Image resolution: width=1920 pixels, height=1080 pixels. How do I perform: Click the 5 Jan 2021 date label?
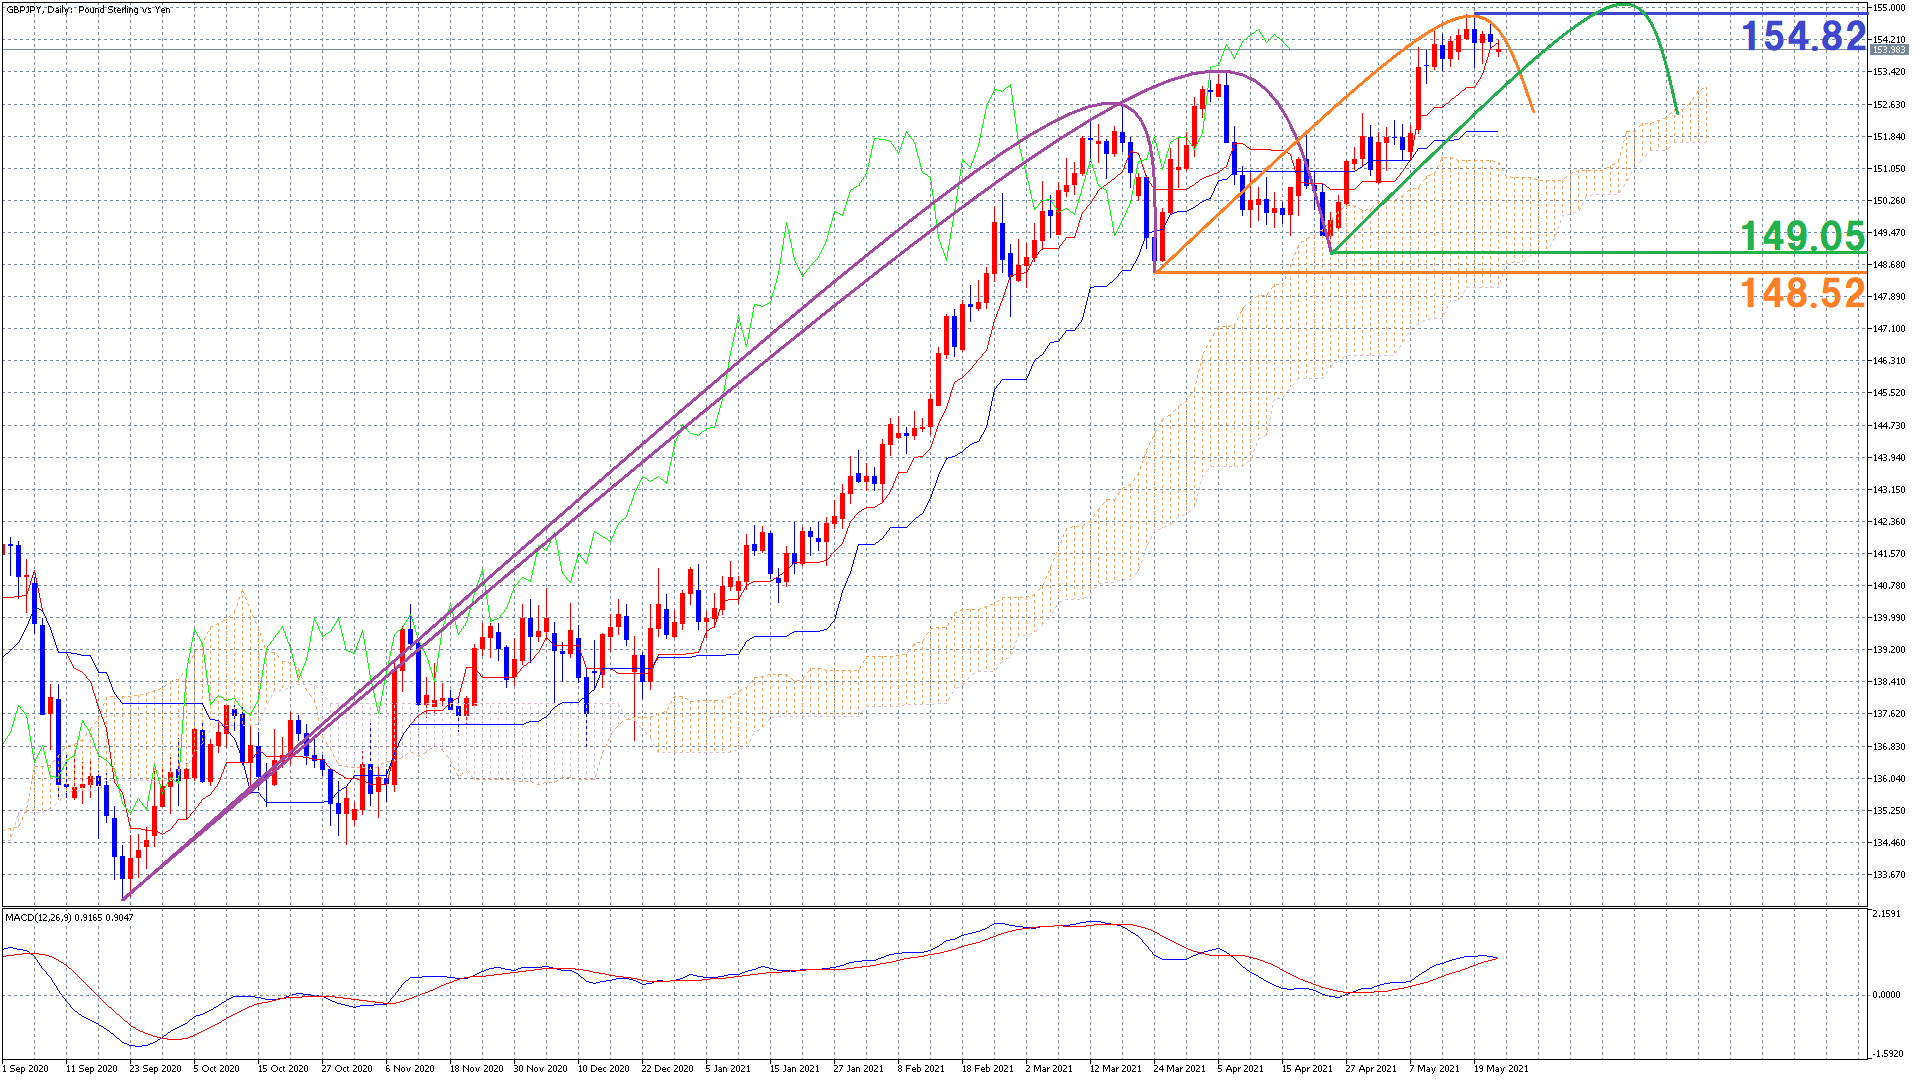[x=728, y=1069]
